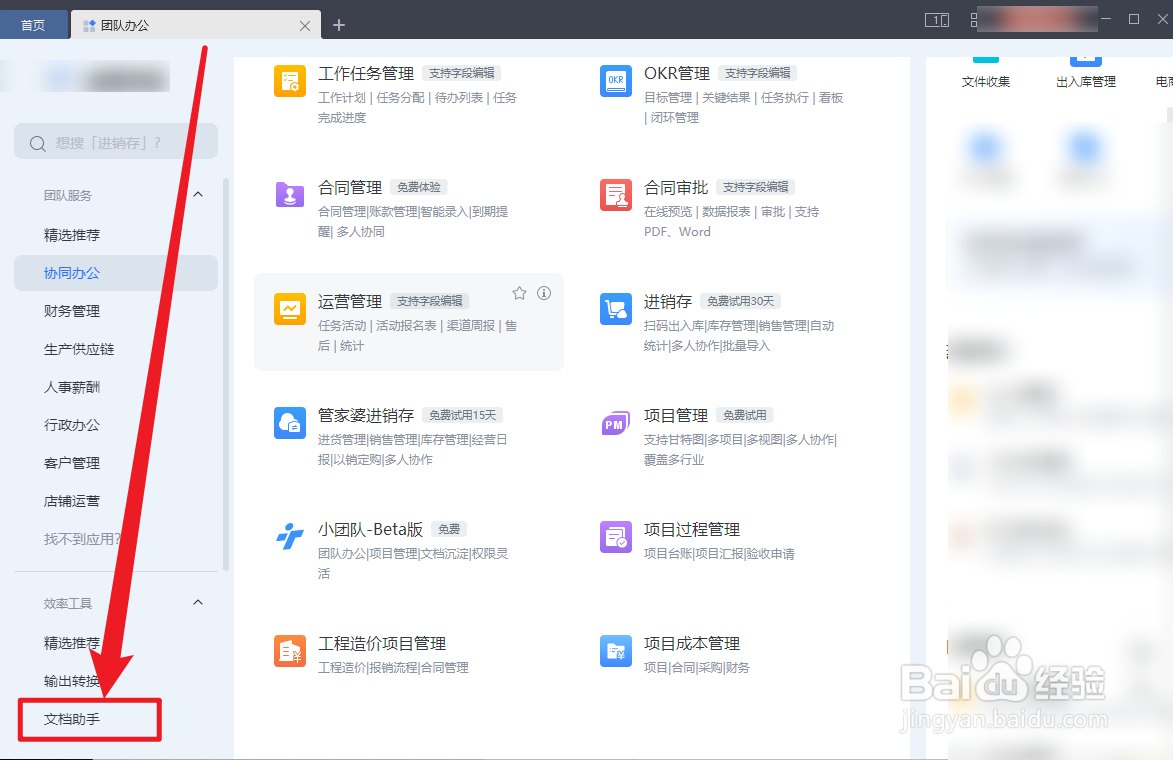Select the 管家婆进销存 cloud icon

pyautogui.click(x=289, y=424)
